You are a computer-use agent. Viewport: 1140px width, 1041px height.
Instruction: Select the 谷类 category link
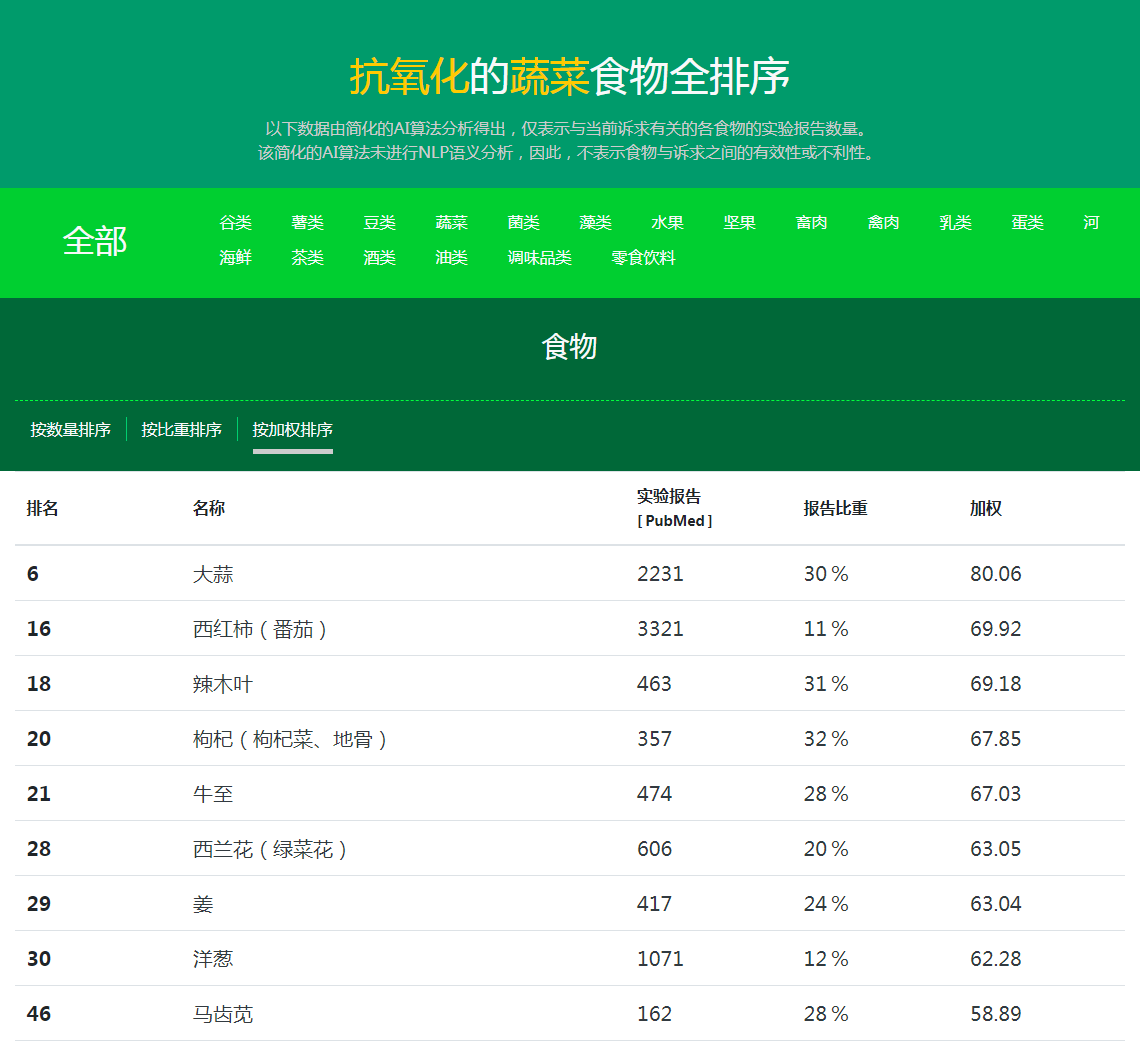point(235,223)
